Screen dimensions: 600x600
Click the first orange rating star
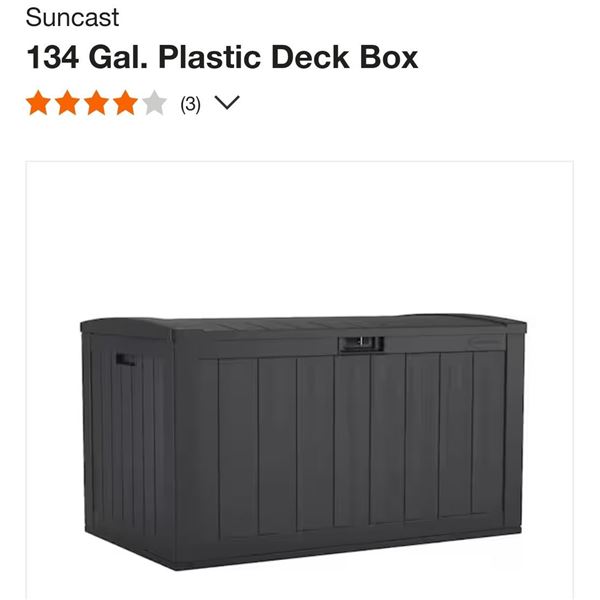pyautogui.click(x=38, y=103)
